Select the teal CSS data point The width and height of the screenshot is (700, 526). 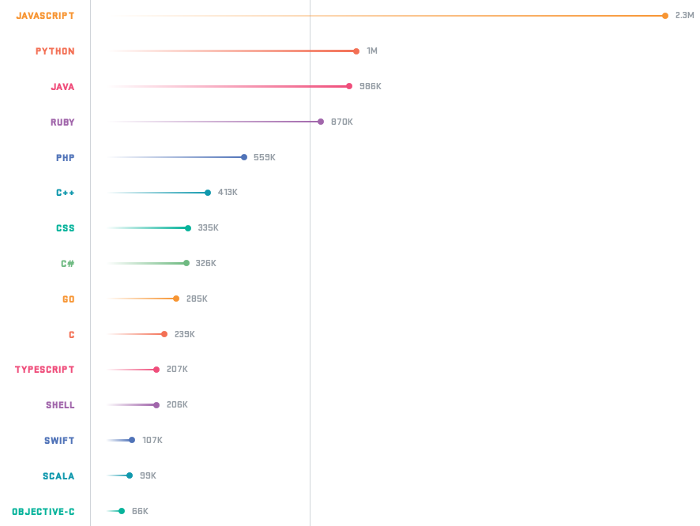point(188,228)
